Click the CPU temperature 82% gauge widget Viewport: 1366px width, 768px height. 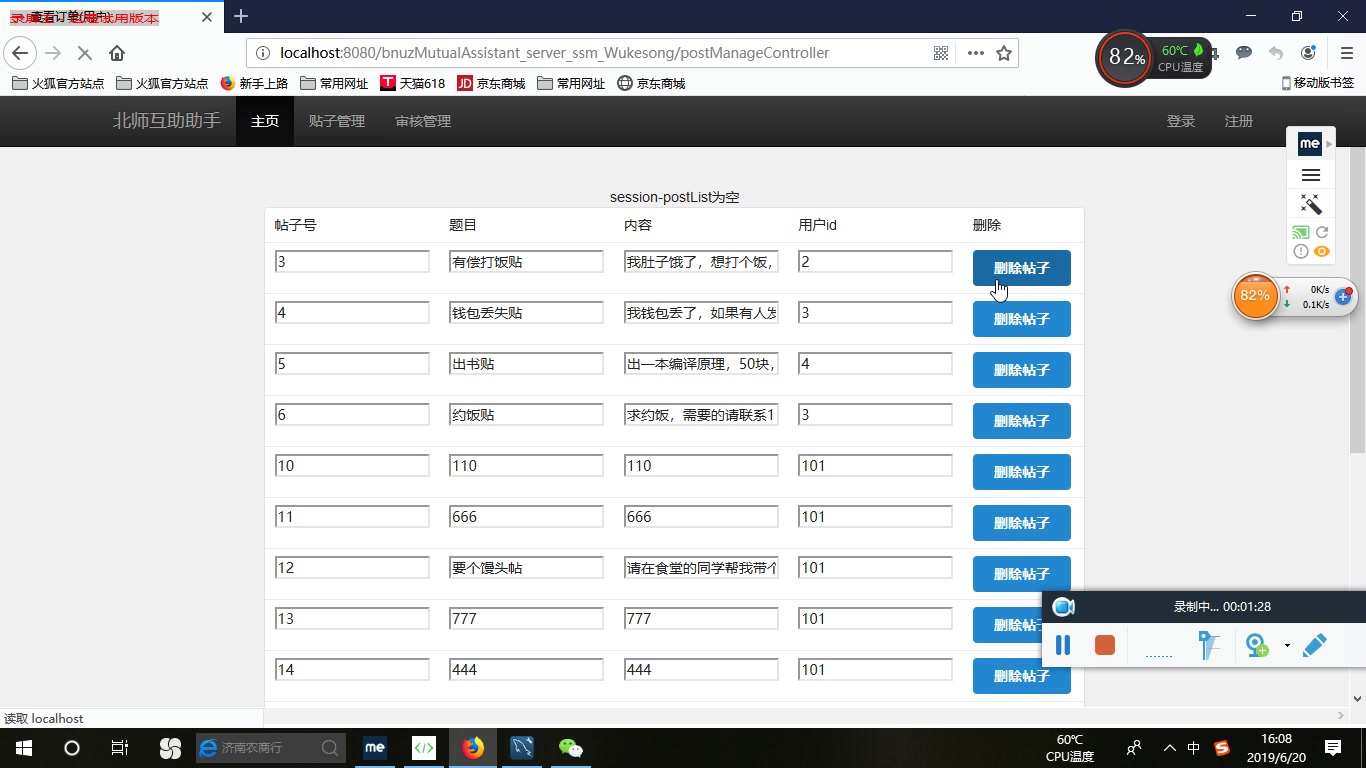(1126, 58)
